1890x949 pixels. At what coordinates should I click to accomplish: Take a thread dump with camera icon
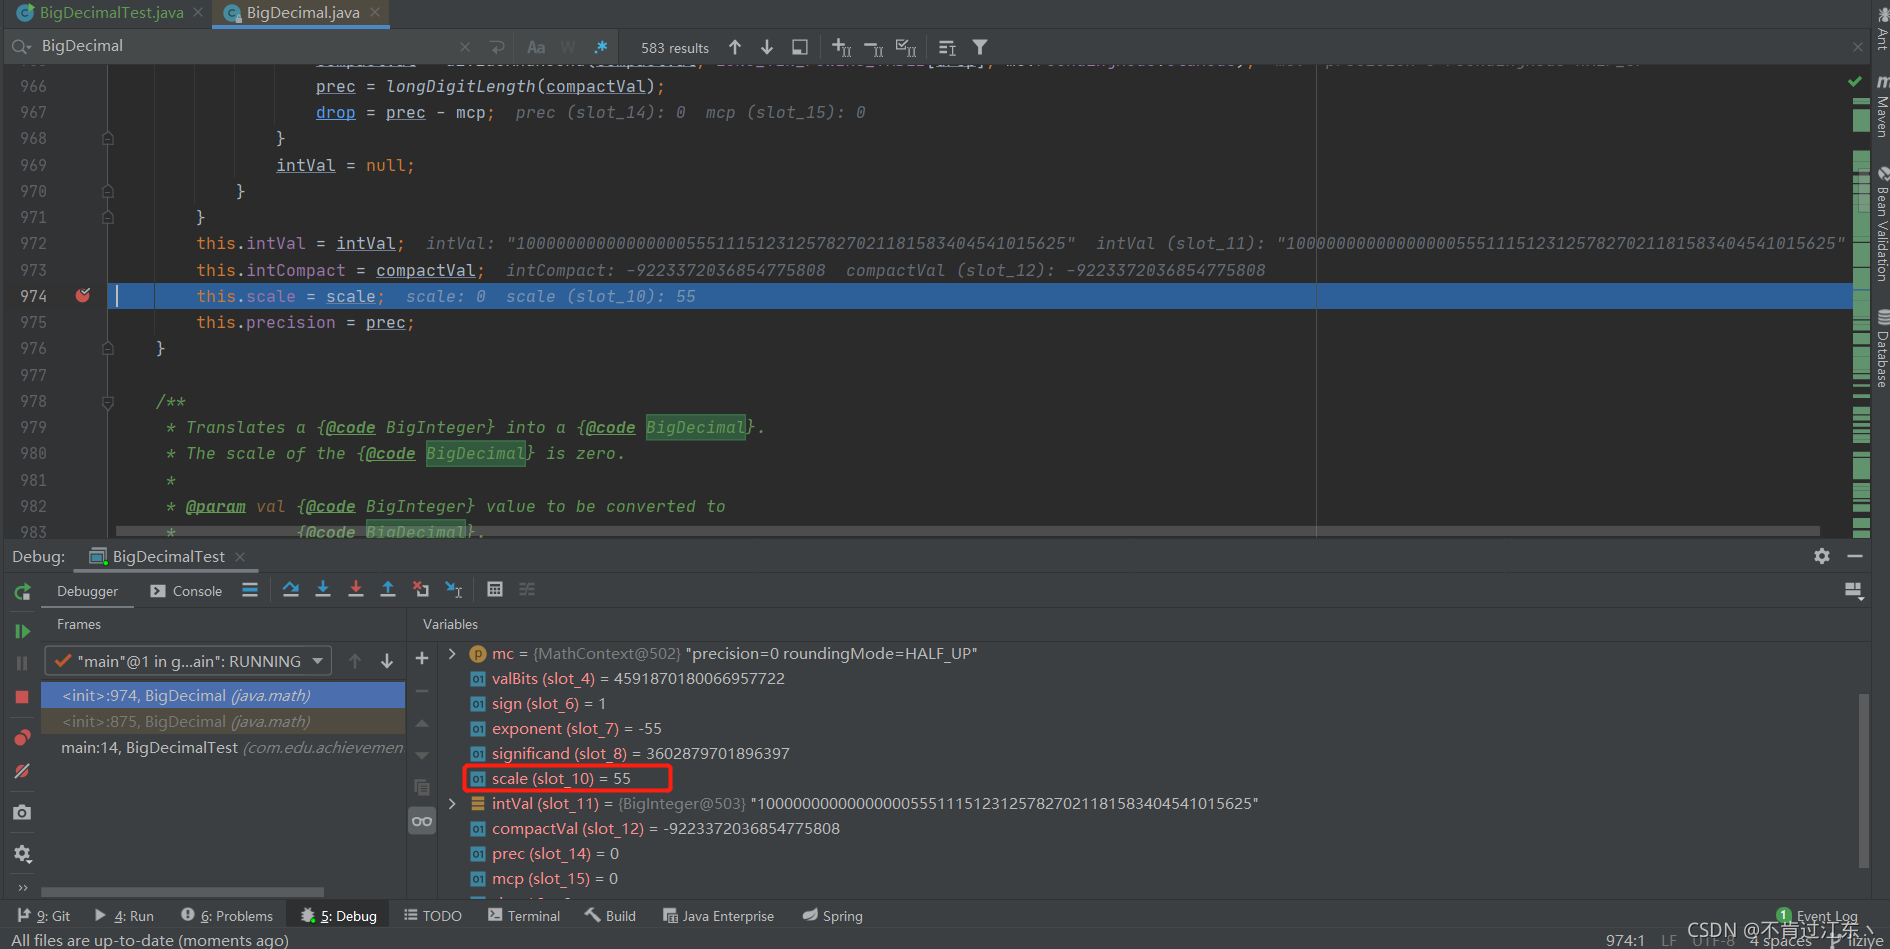pos(22,813)
